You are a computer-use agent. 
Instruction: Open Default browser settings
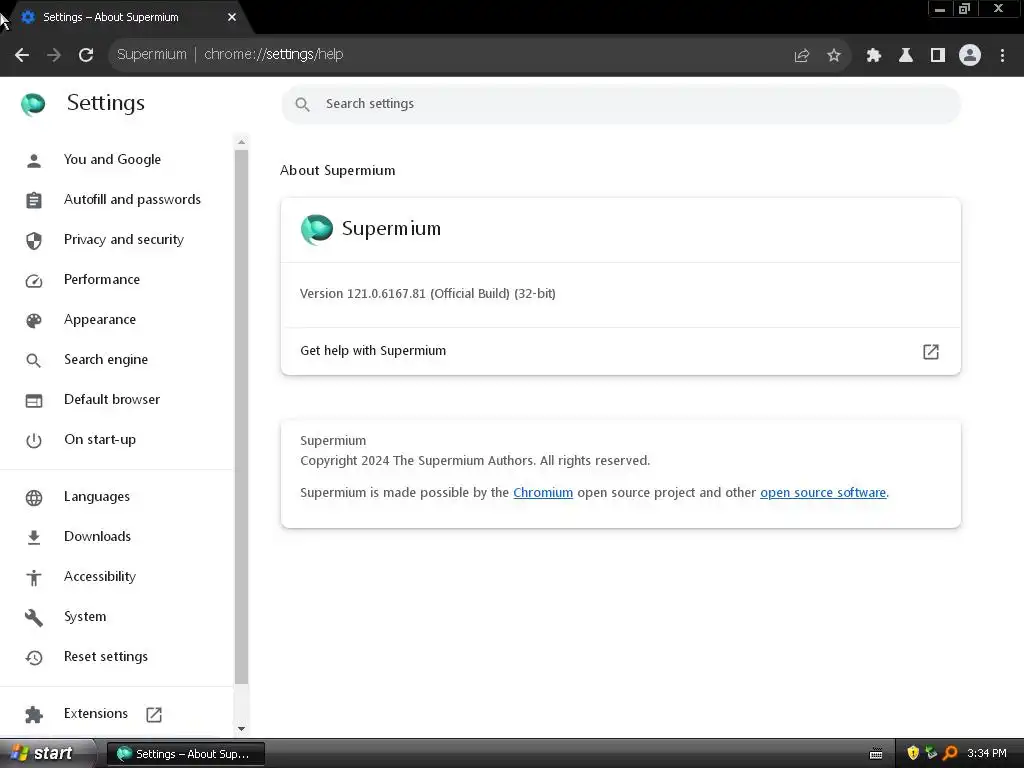pos(112,399)
